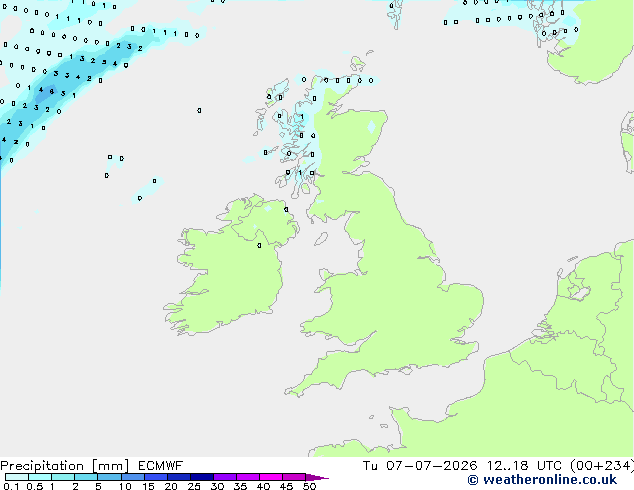Click the "Precipitation [mm]" label
The width and height of the screenshot is (634, 490).
pyautogui.click(x=65, y=466)
